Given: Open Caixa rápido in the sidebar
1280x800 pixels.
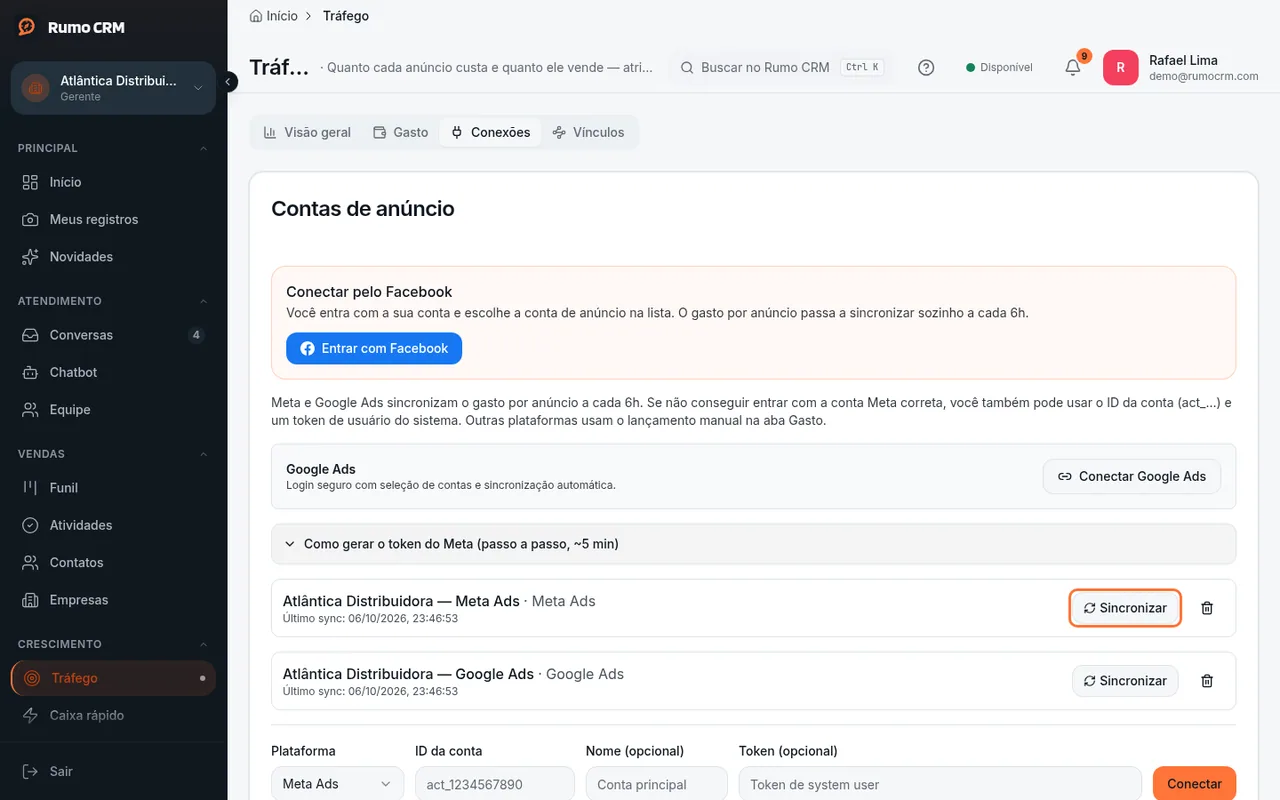Looking at the screenshot, I should [113, 715].
